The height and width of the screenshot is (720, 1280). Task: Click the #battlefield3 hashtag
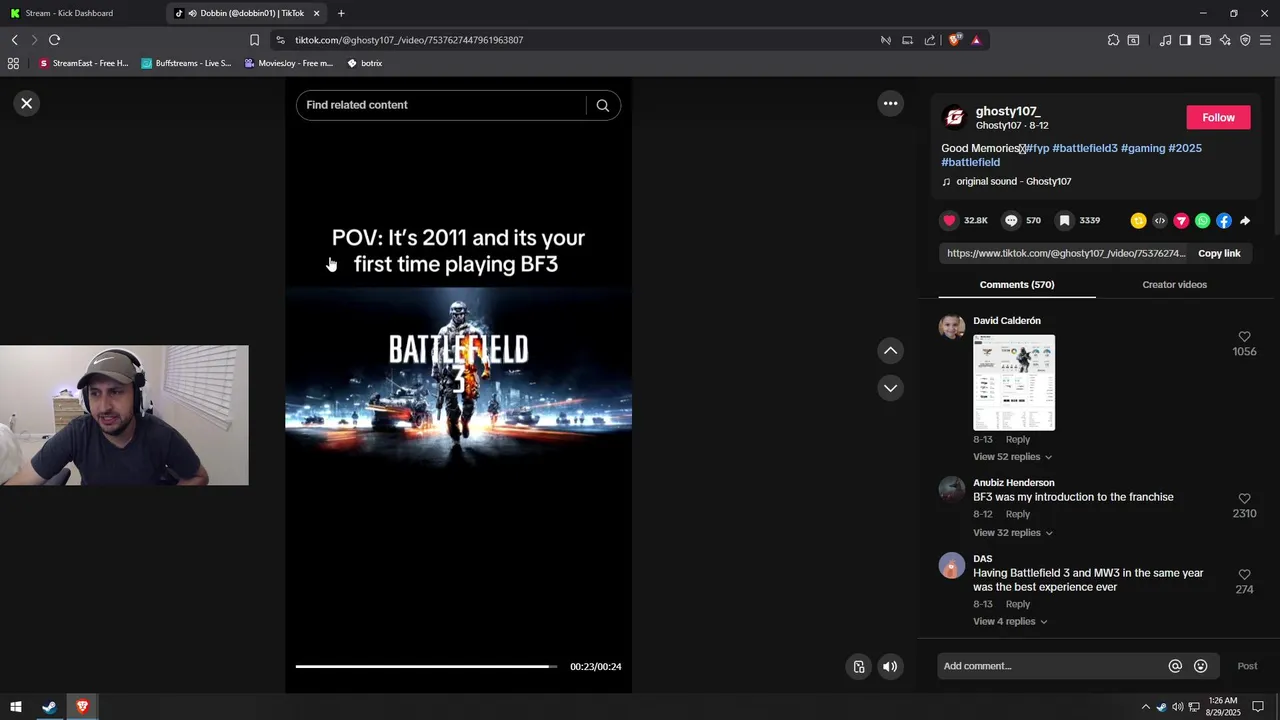1085,148
